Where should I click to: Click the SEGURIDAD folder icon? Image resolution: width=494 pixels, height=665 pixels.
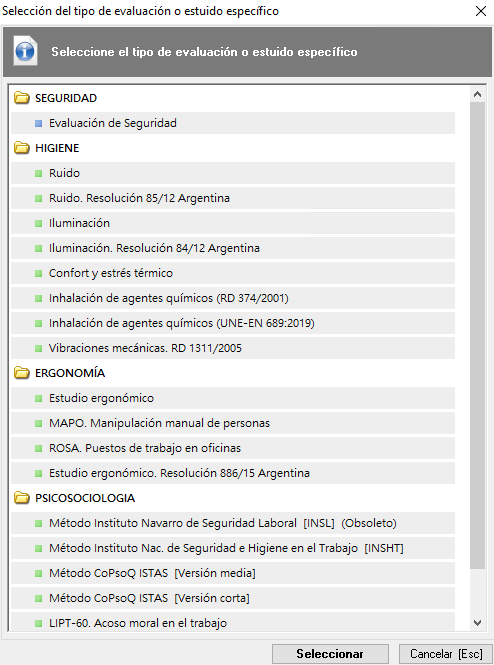22,98
